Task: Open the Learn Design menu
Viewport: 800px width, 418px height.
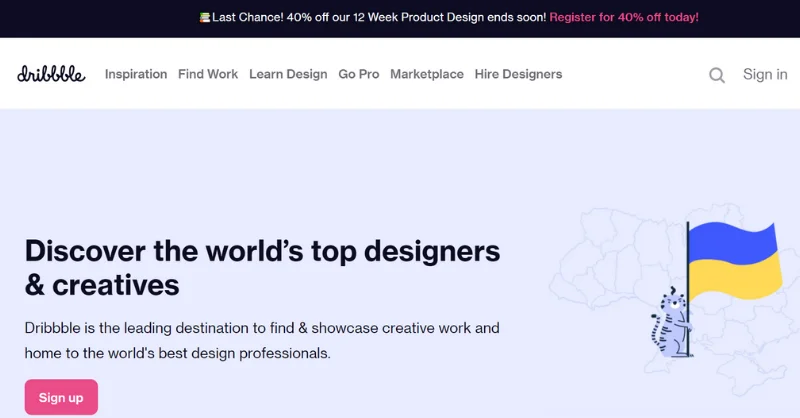Action: click(x=288, y=74)
